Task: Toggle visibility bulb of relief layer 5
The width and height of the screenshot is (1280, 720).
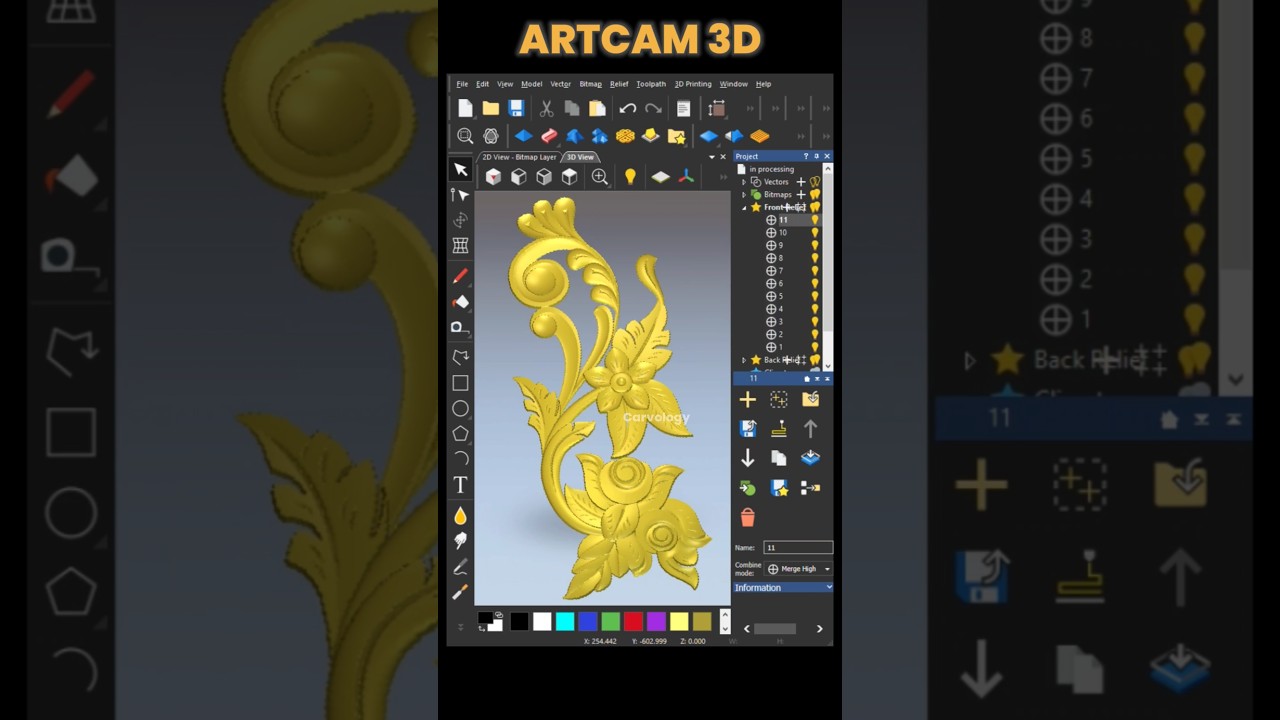Action: (x=814, y=296)
